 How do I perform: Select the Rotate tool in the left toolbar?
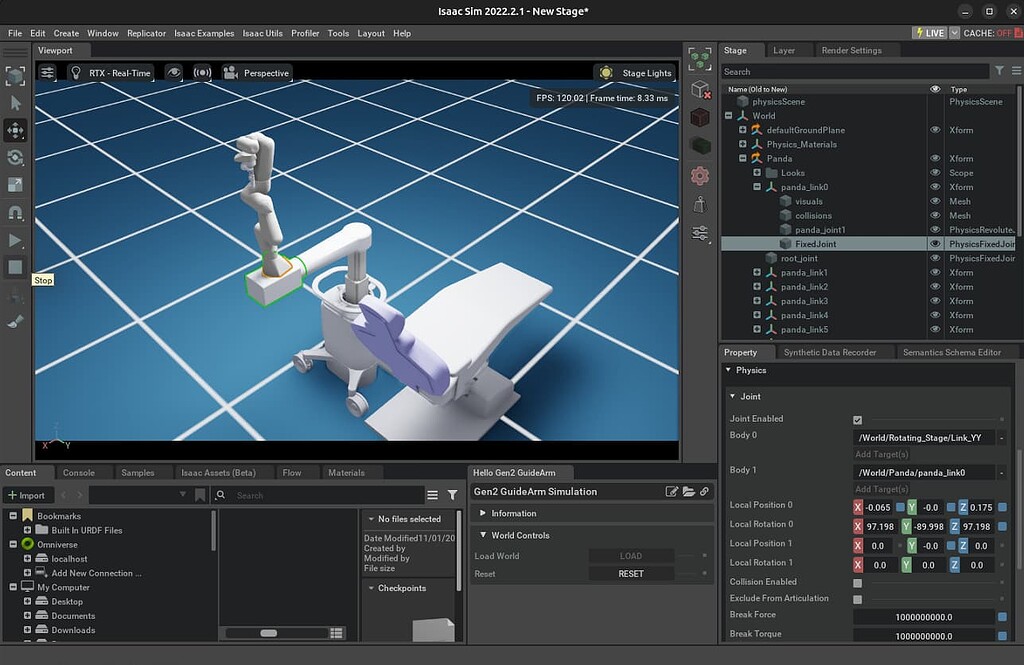[x=13, y=158]
